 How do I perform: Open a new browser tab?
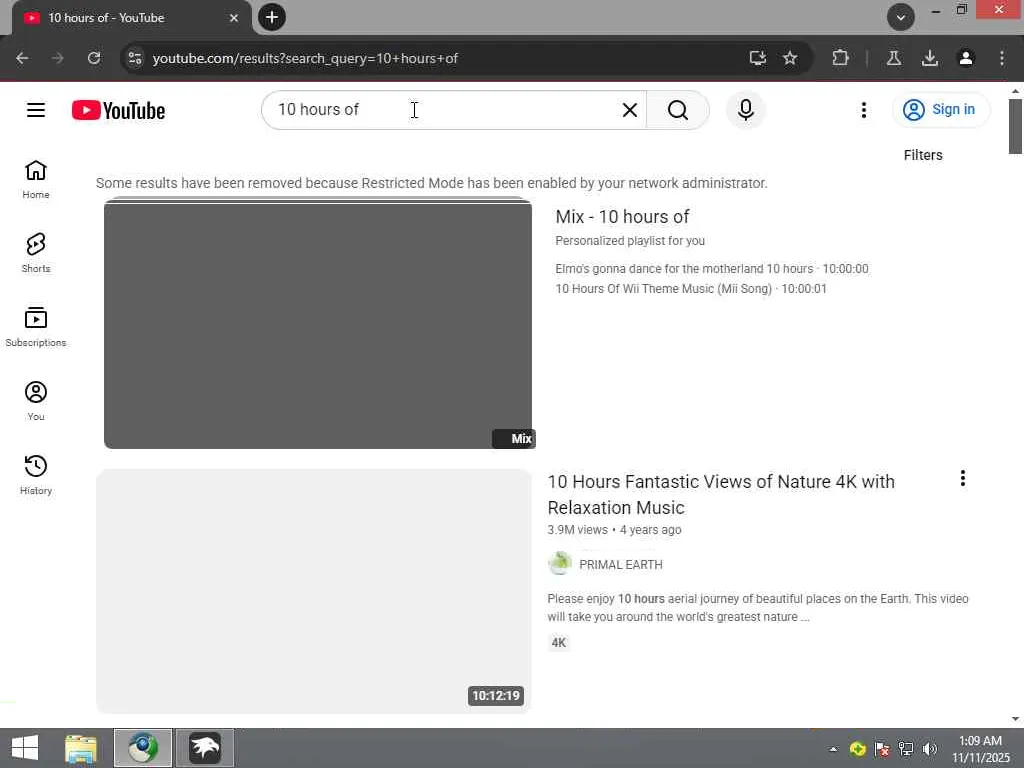click(x=272, y=17)
